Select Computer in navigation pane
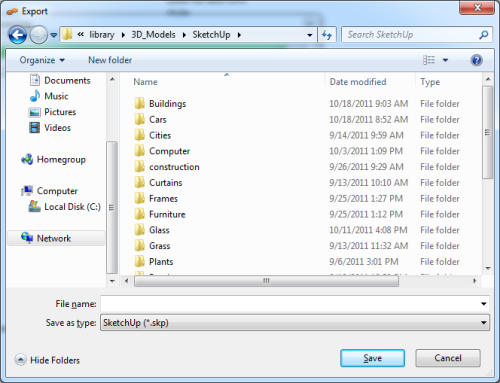 (49, 191)
